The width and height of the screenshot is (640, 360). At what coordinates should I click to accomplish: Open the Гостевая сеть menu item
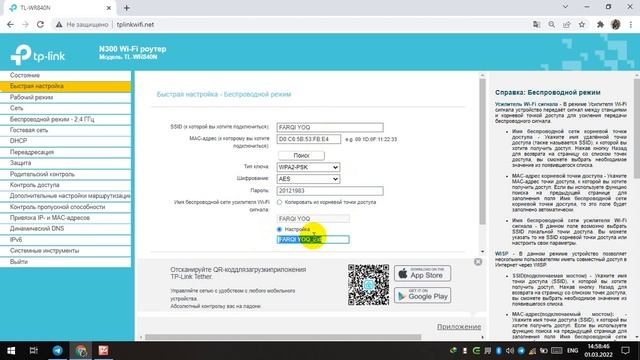65,130
